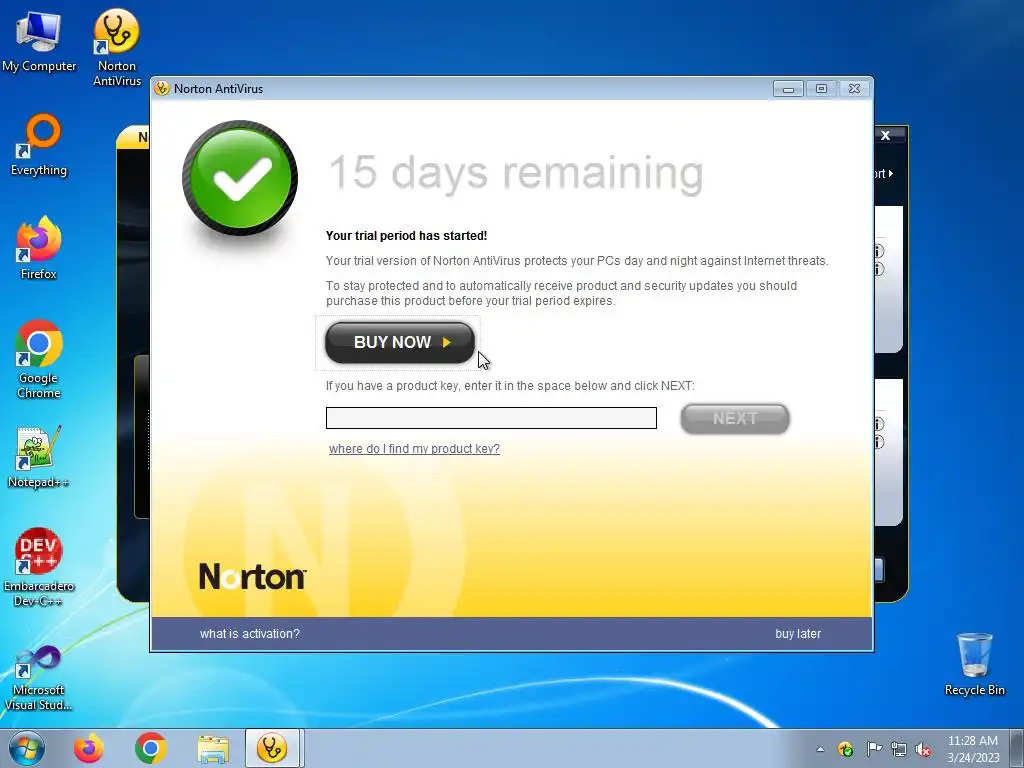Maximize the Norton AntiVirus dialog
The image size is (1024, 768).
822,89
